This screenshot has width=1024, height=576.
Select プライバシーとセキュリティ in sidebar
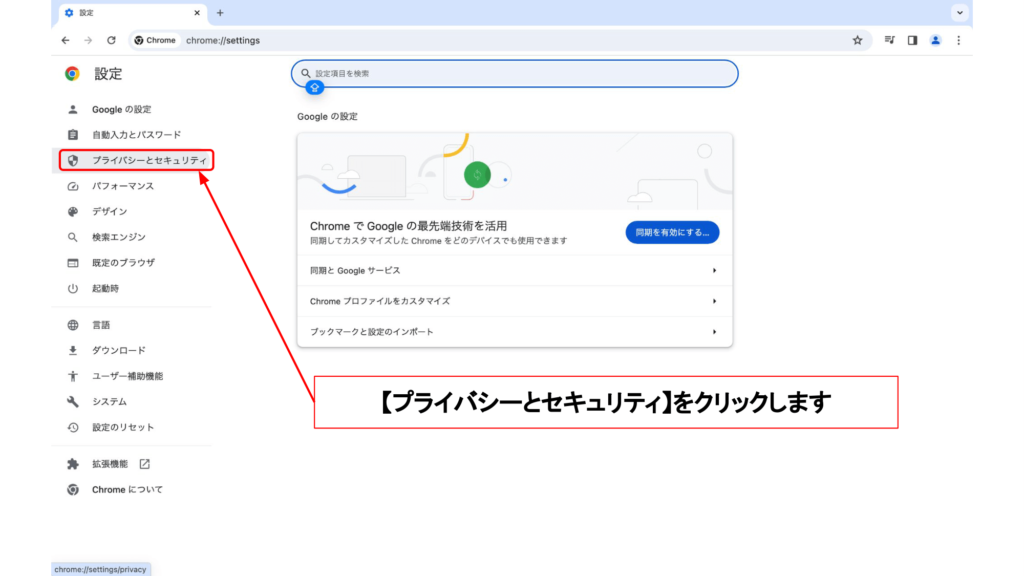tap(148, 160)
